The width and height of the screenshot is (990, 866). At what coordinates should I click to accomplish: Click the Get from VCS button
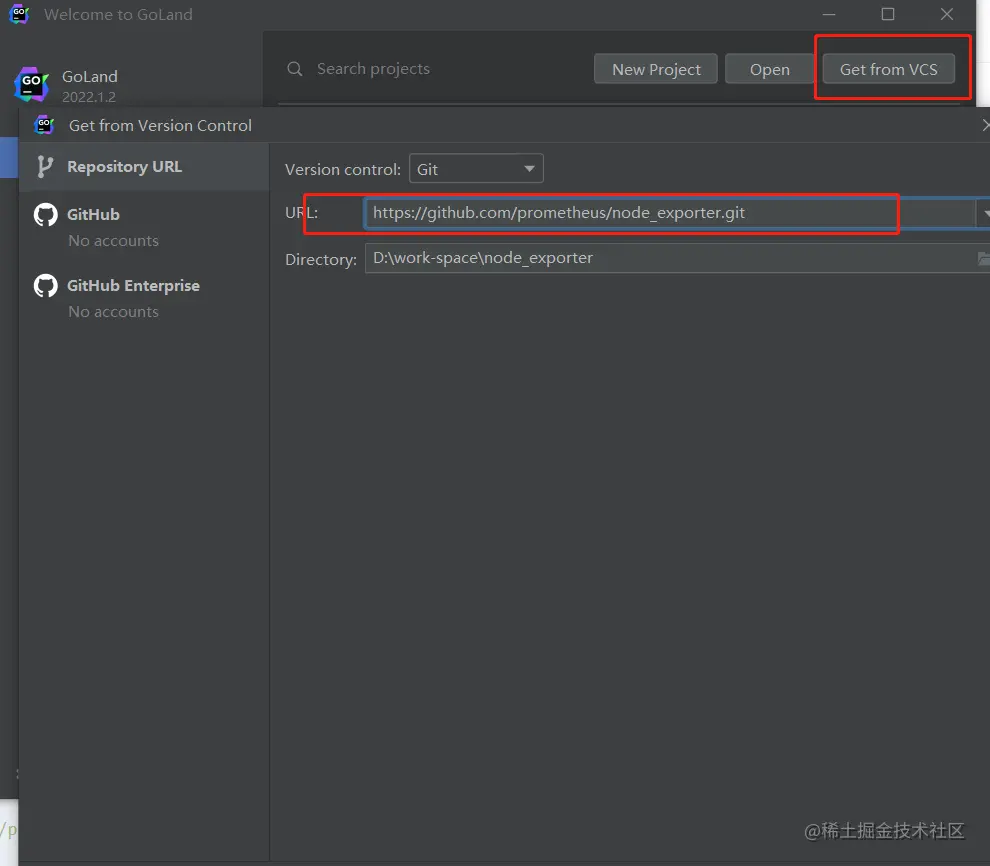pos(888,69)
